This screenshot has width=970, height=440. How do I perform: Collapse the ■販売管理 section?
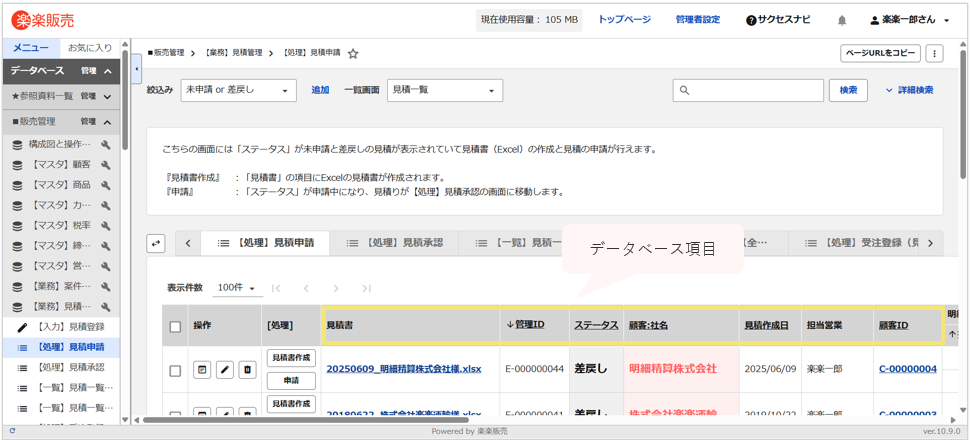click(108, 122)
